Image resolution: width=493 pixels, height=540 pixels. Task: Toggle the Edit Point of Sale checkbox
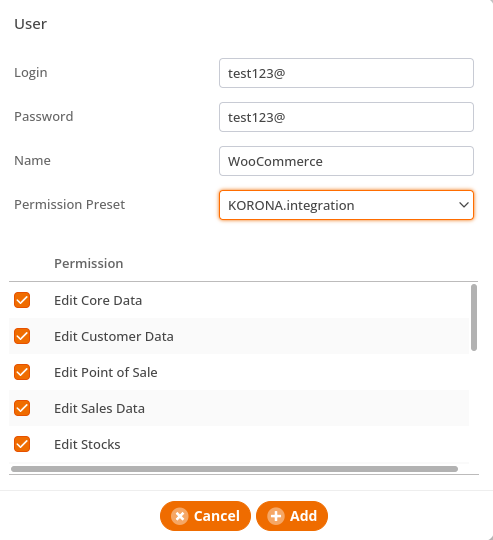[22, 372]
